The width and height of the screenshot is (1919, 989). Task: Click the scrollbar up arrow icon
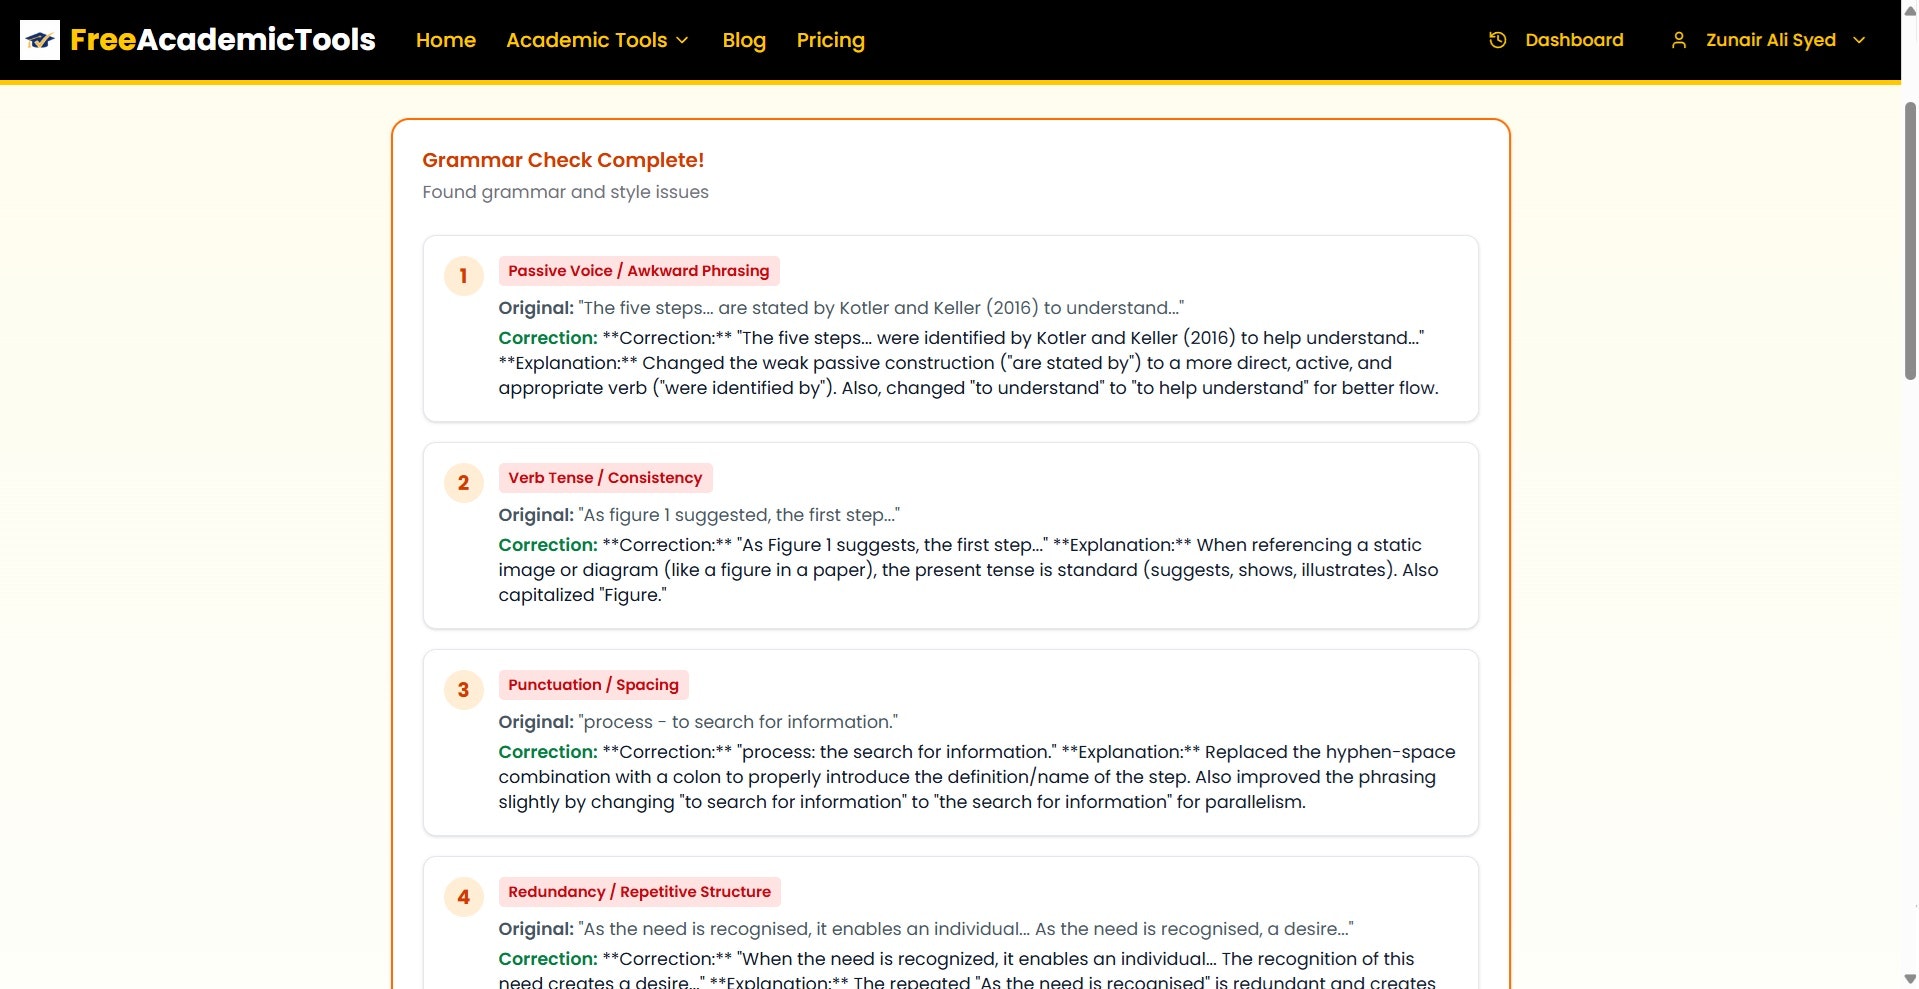click(x=1908, y=8)
